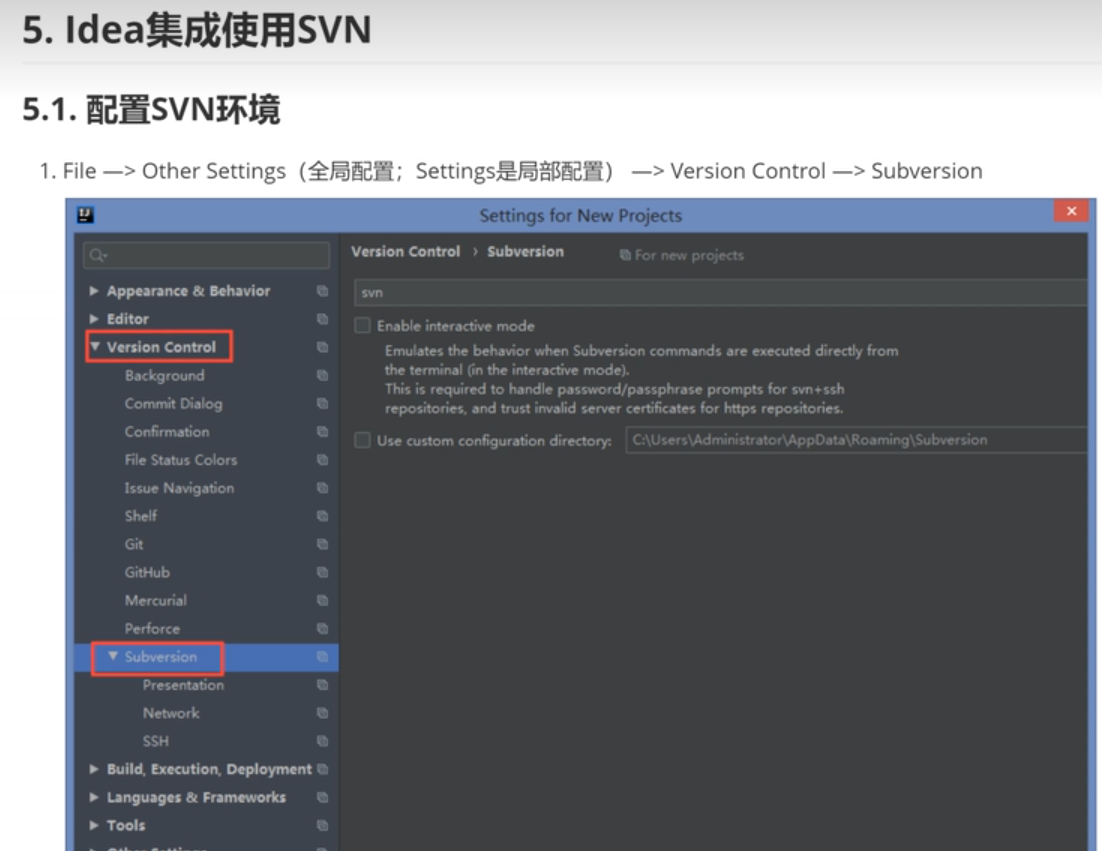
Task: Select Presentation under Subversion
Action: pyautogui.click(x=183, y=685)
